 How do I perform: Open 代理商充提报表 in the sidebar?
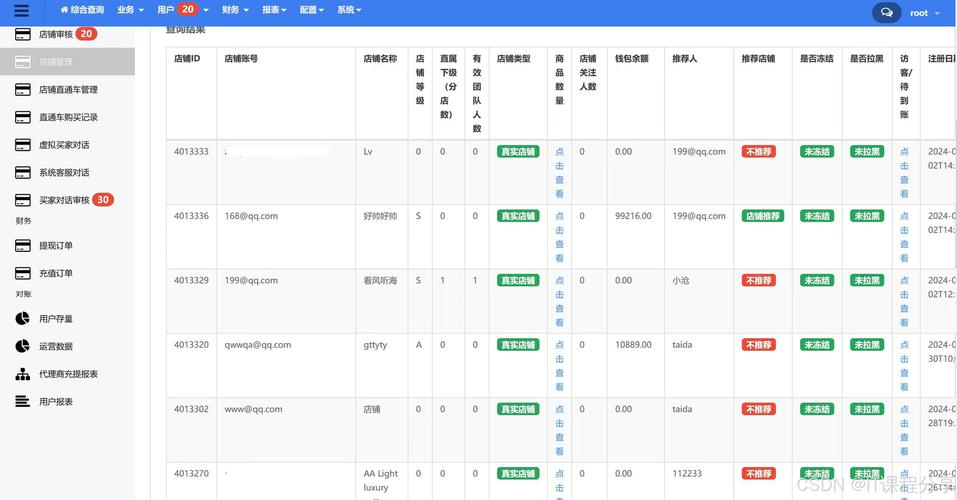68,374
